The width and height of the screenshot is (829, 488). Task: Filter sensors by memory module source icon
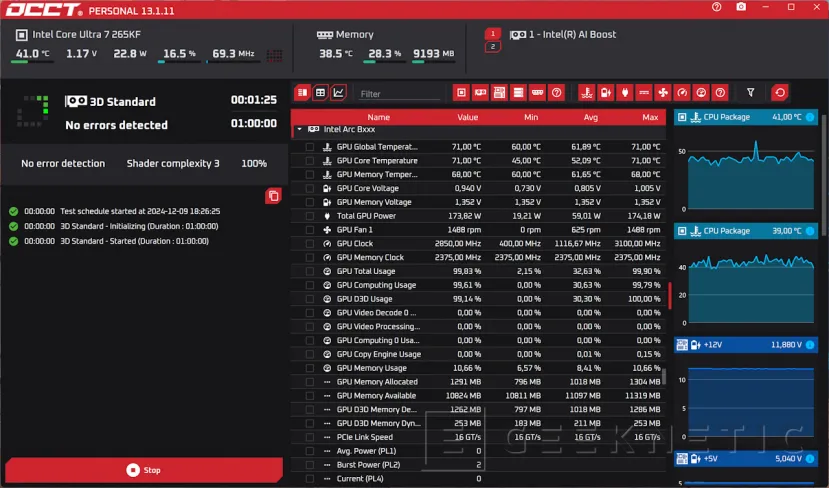pos(537,93)
